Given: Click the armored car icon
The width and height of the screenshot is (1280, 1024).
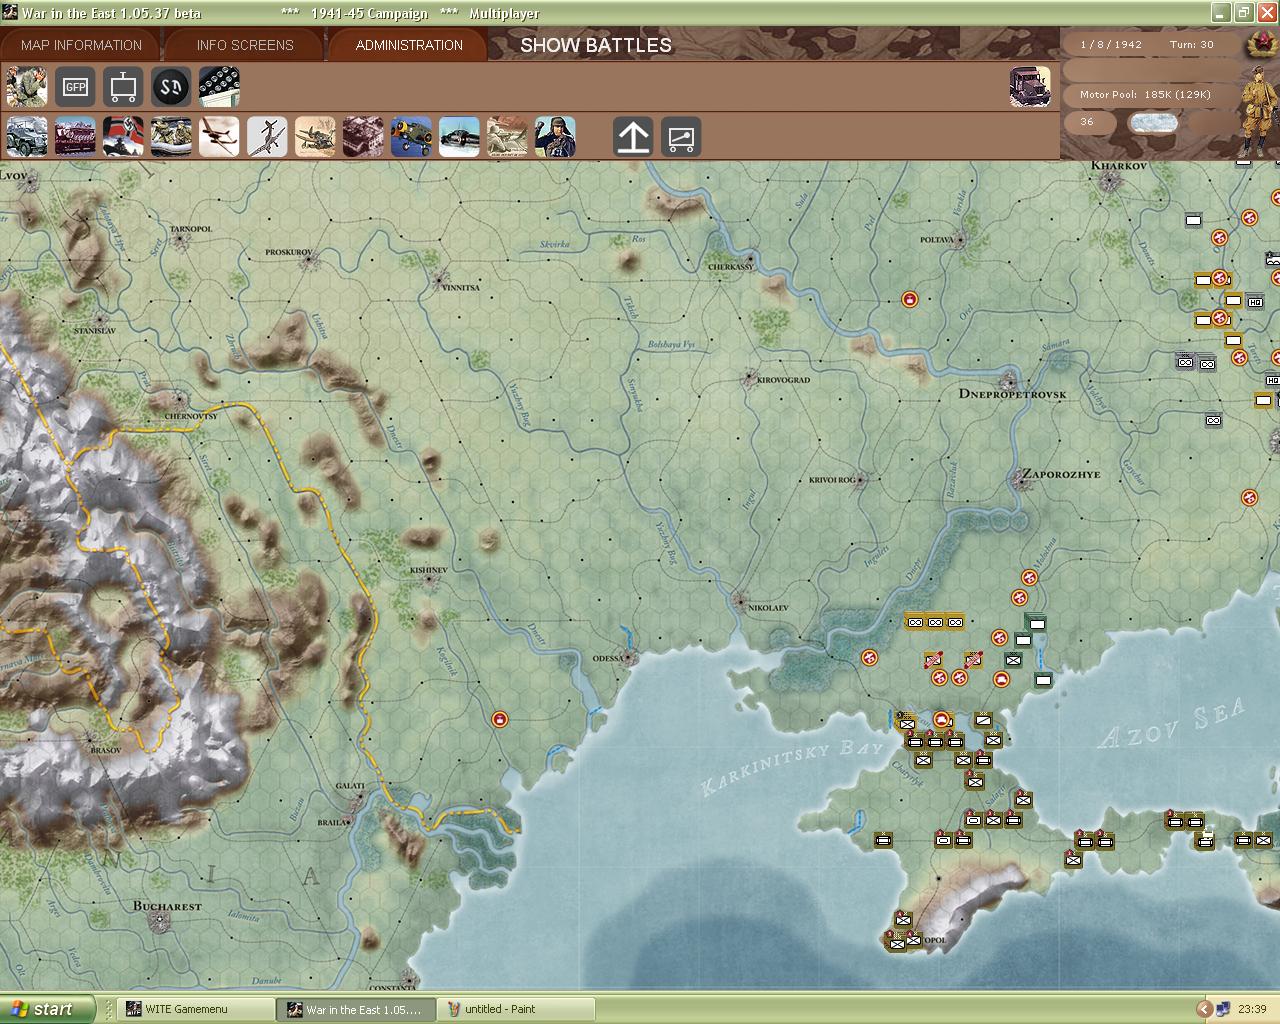Looking at the screenshot, I should 26,137.
